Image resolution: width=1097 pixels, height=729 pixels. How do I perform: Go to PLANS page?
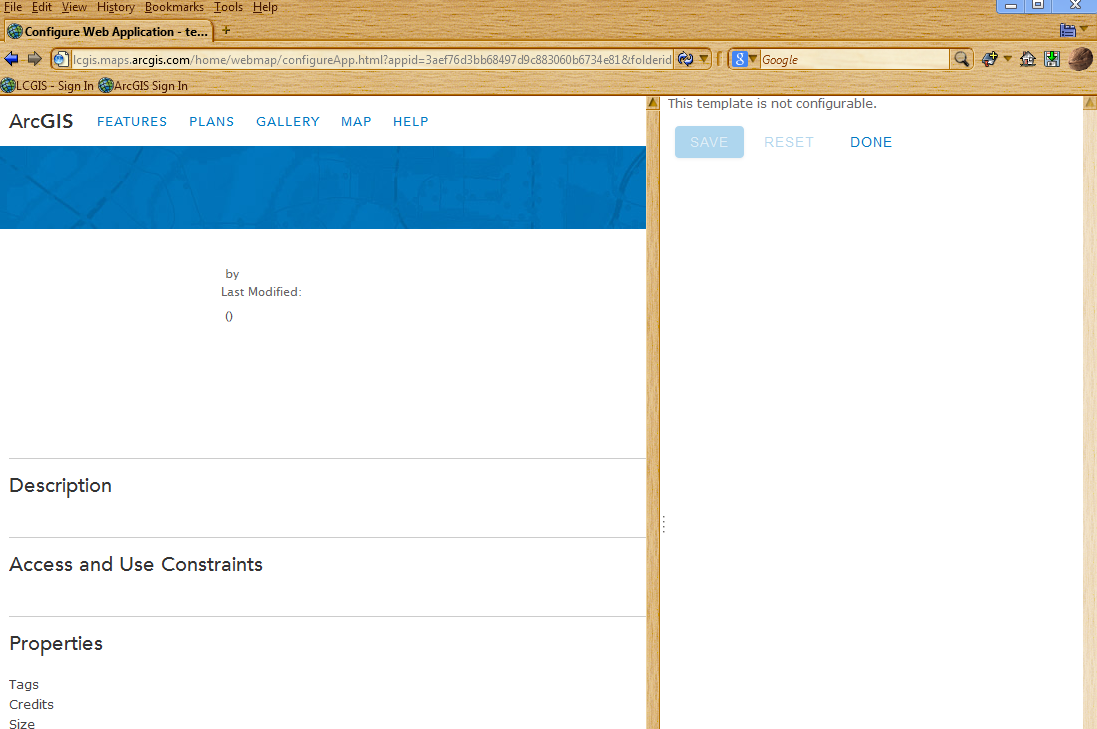click(x=211, y=122)
